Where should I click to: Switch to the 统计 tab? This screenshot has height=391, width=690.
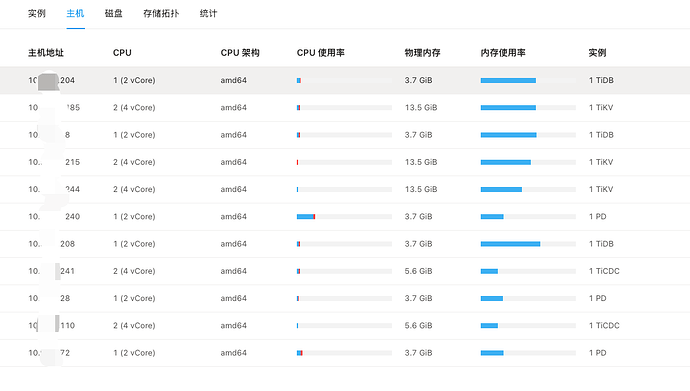[208, 14]
